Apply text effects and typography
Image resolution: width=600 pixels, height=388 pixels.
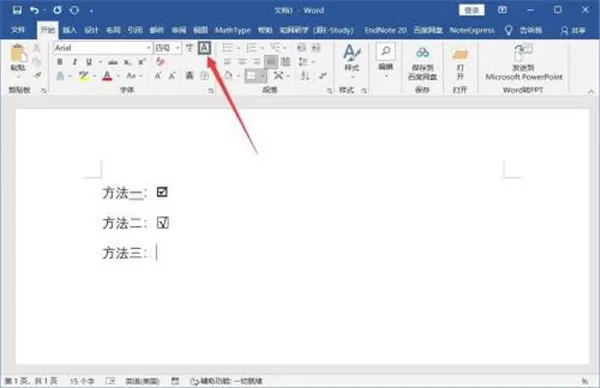tap(60, 76)
